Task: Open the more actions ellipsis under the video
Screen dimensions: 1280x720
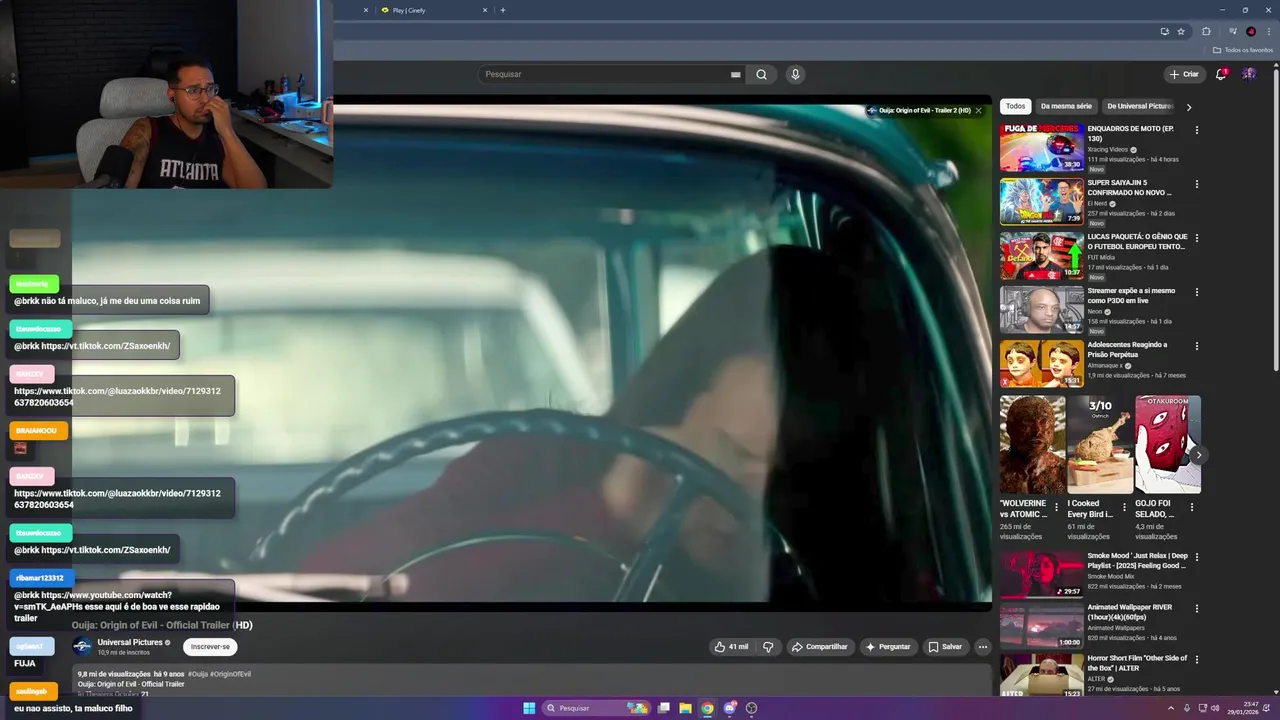Action: pos(982,647)
